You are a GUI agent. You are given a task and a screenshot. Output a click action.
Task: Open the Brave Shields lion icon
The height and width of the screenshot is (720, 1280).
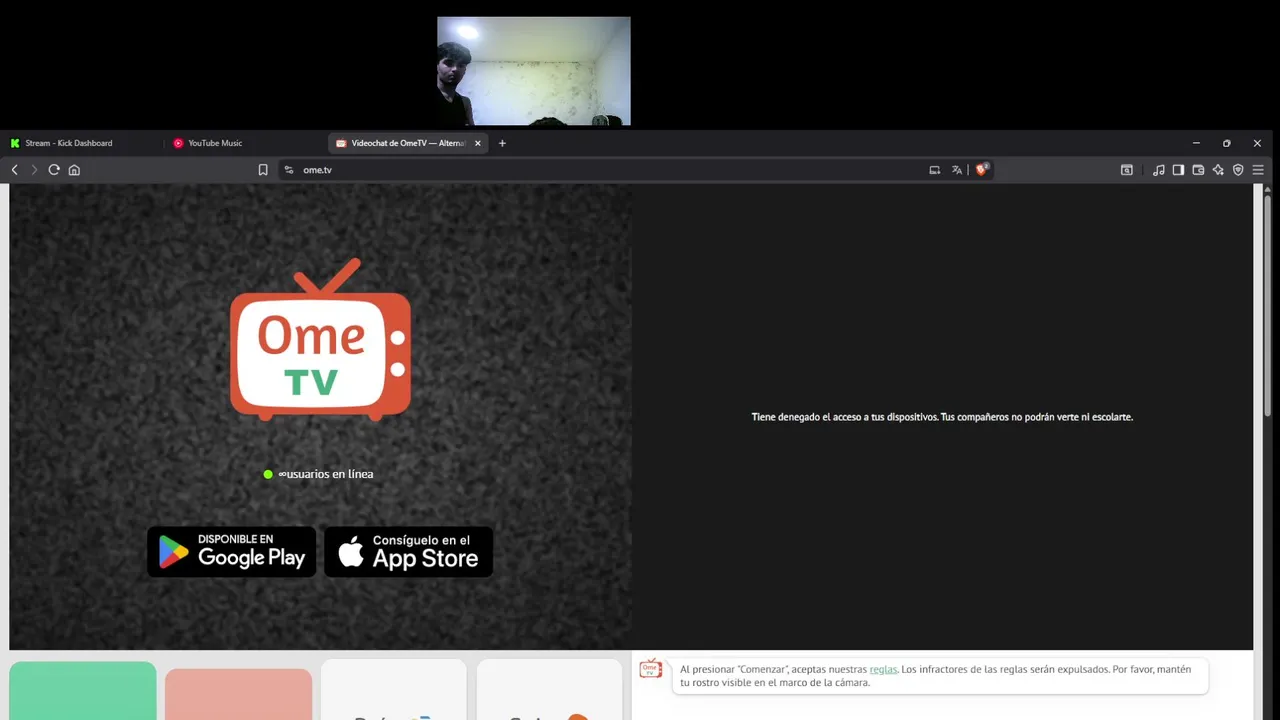pos(982,170)
